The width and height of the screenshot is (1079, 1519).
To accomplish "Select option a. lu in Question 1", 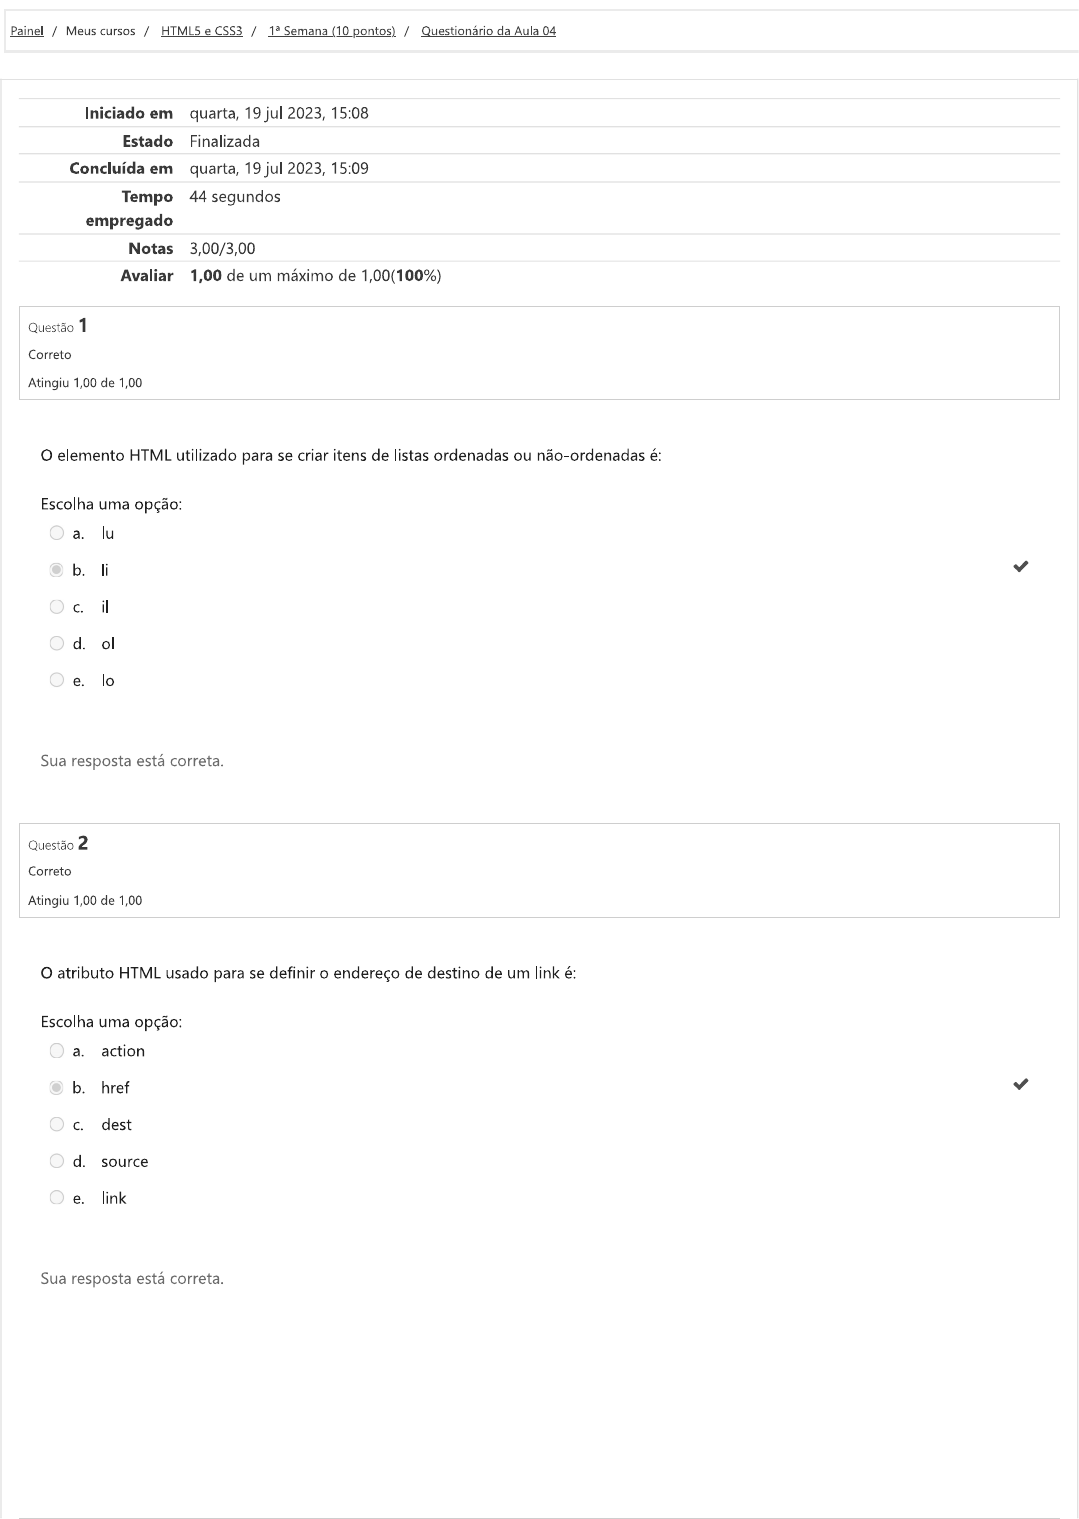I will click(x=57, y=533).
